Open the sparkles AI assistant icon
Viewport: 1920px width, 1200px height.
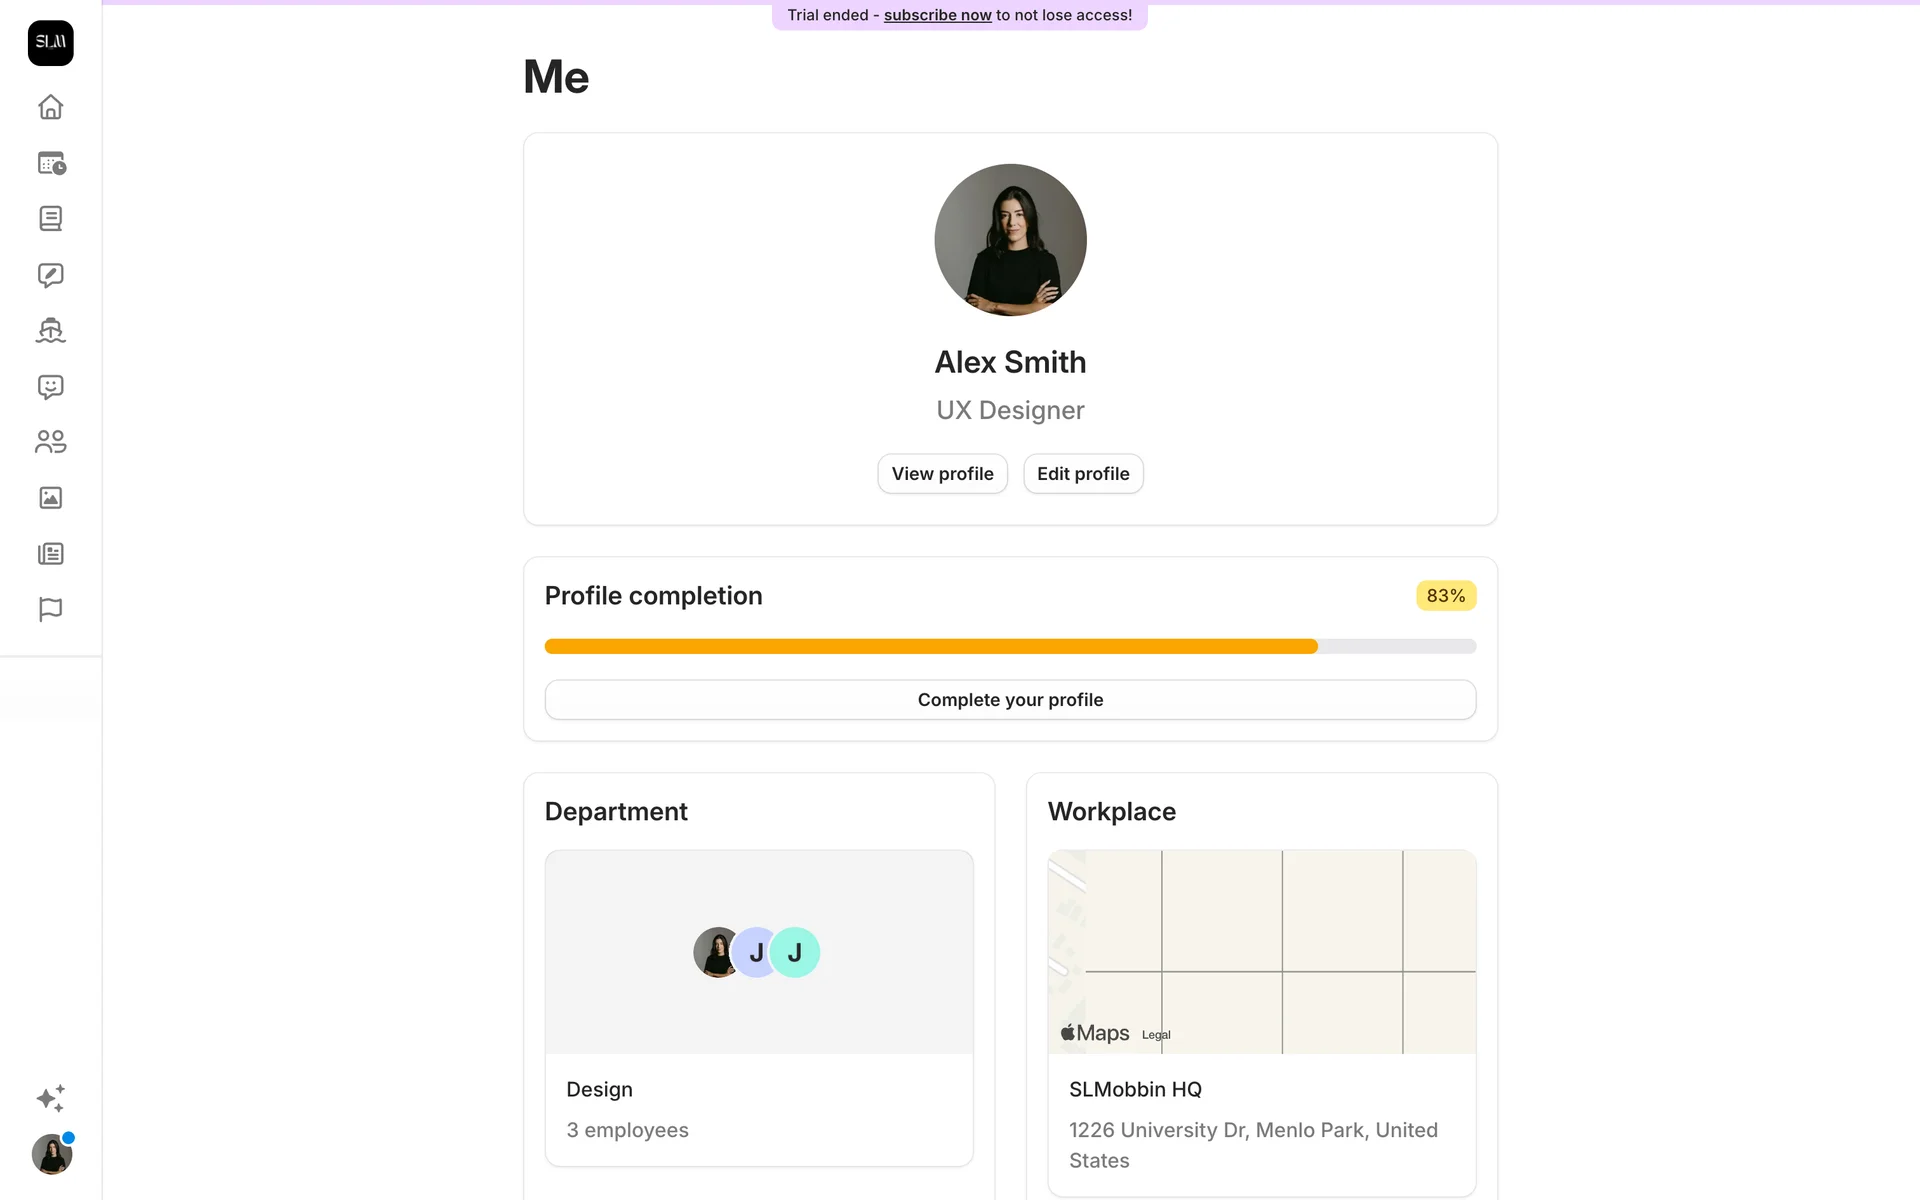coord(51,1098)
